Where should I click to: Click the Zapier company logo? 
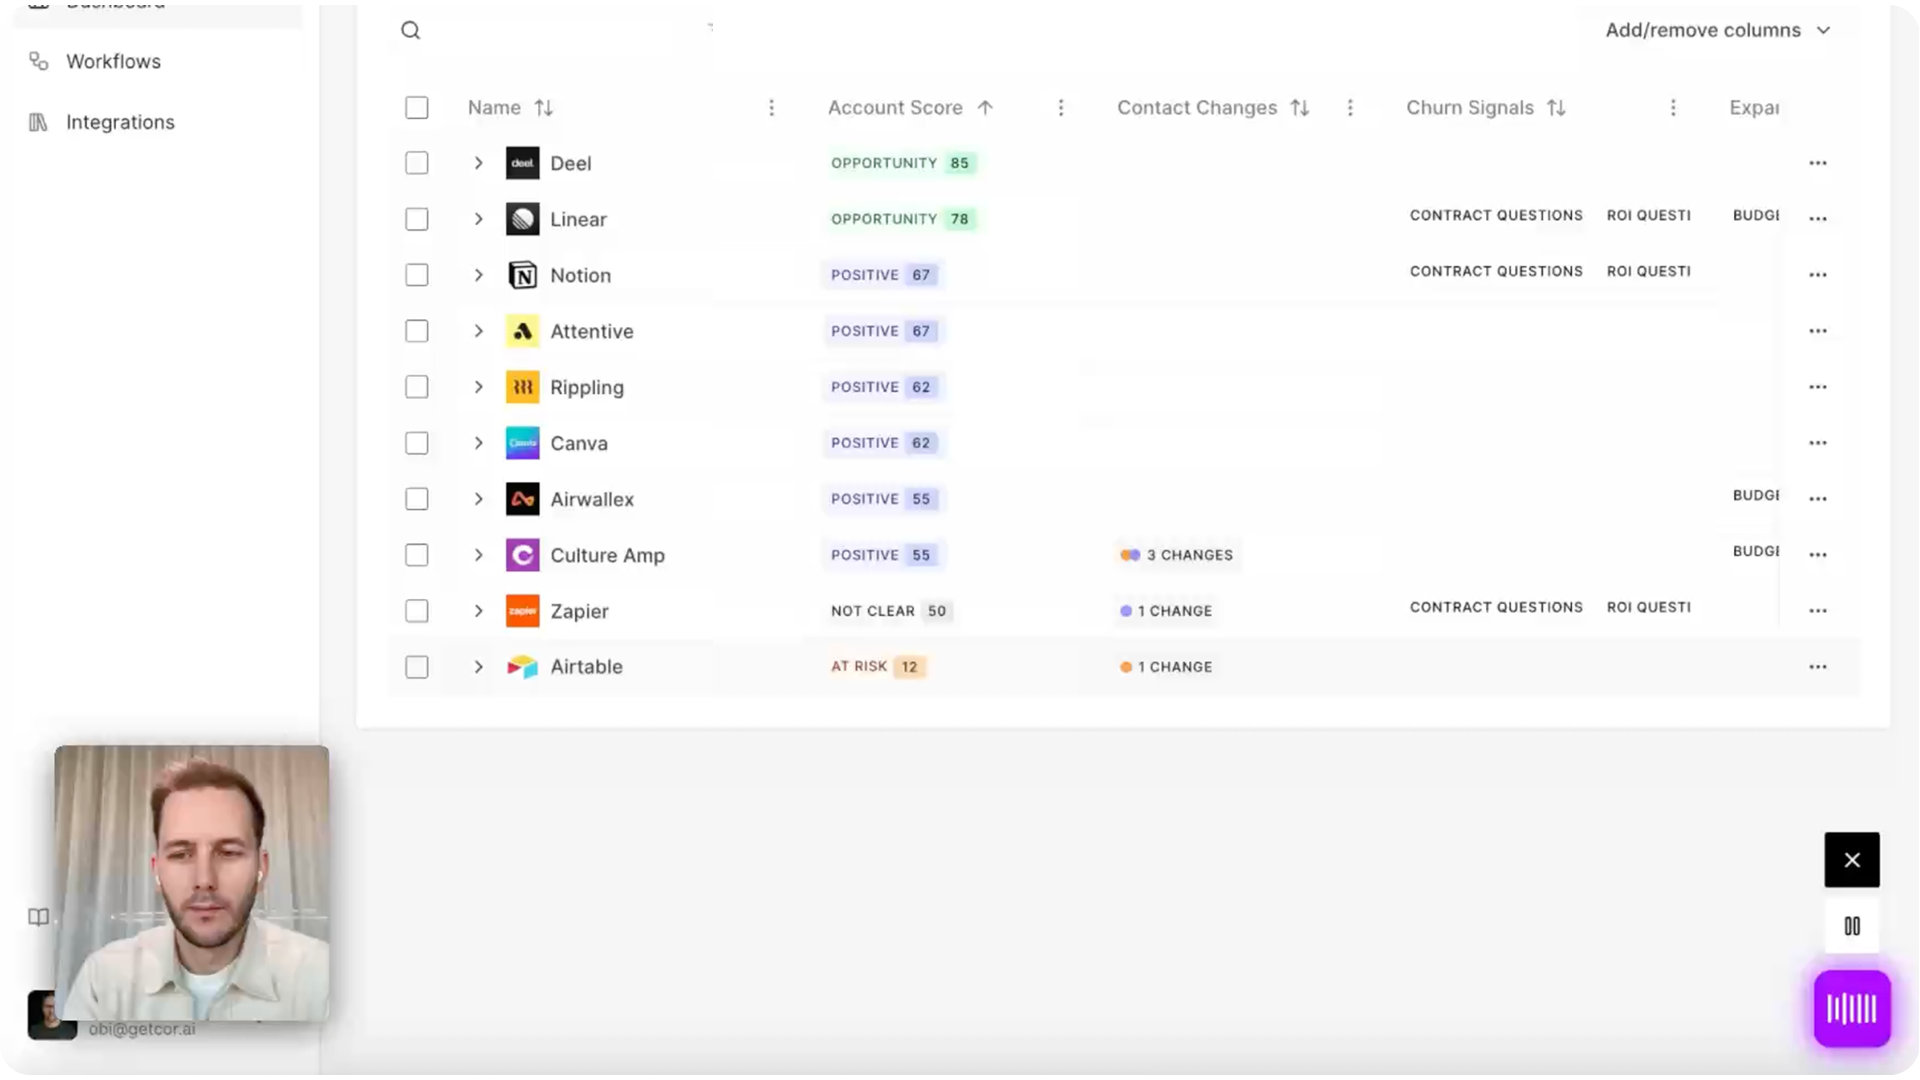(x=522, y=611)
